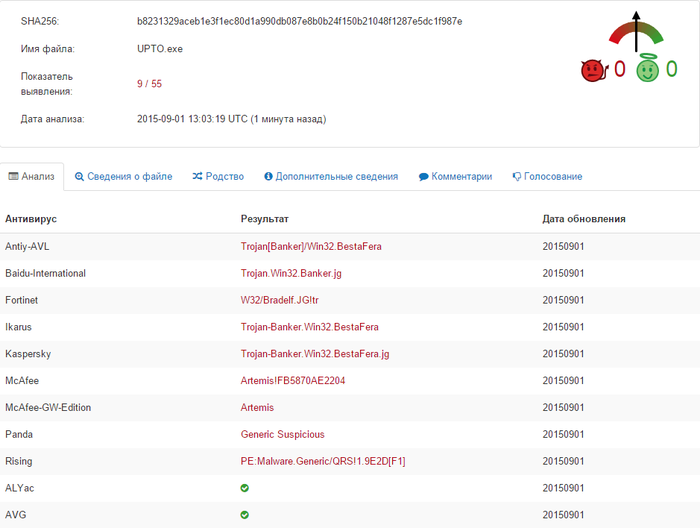700x528 pixels.
Task: Click the community score gauge meter
Action: pyautogui.click(x=636, y=31)
